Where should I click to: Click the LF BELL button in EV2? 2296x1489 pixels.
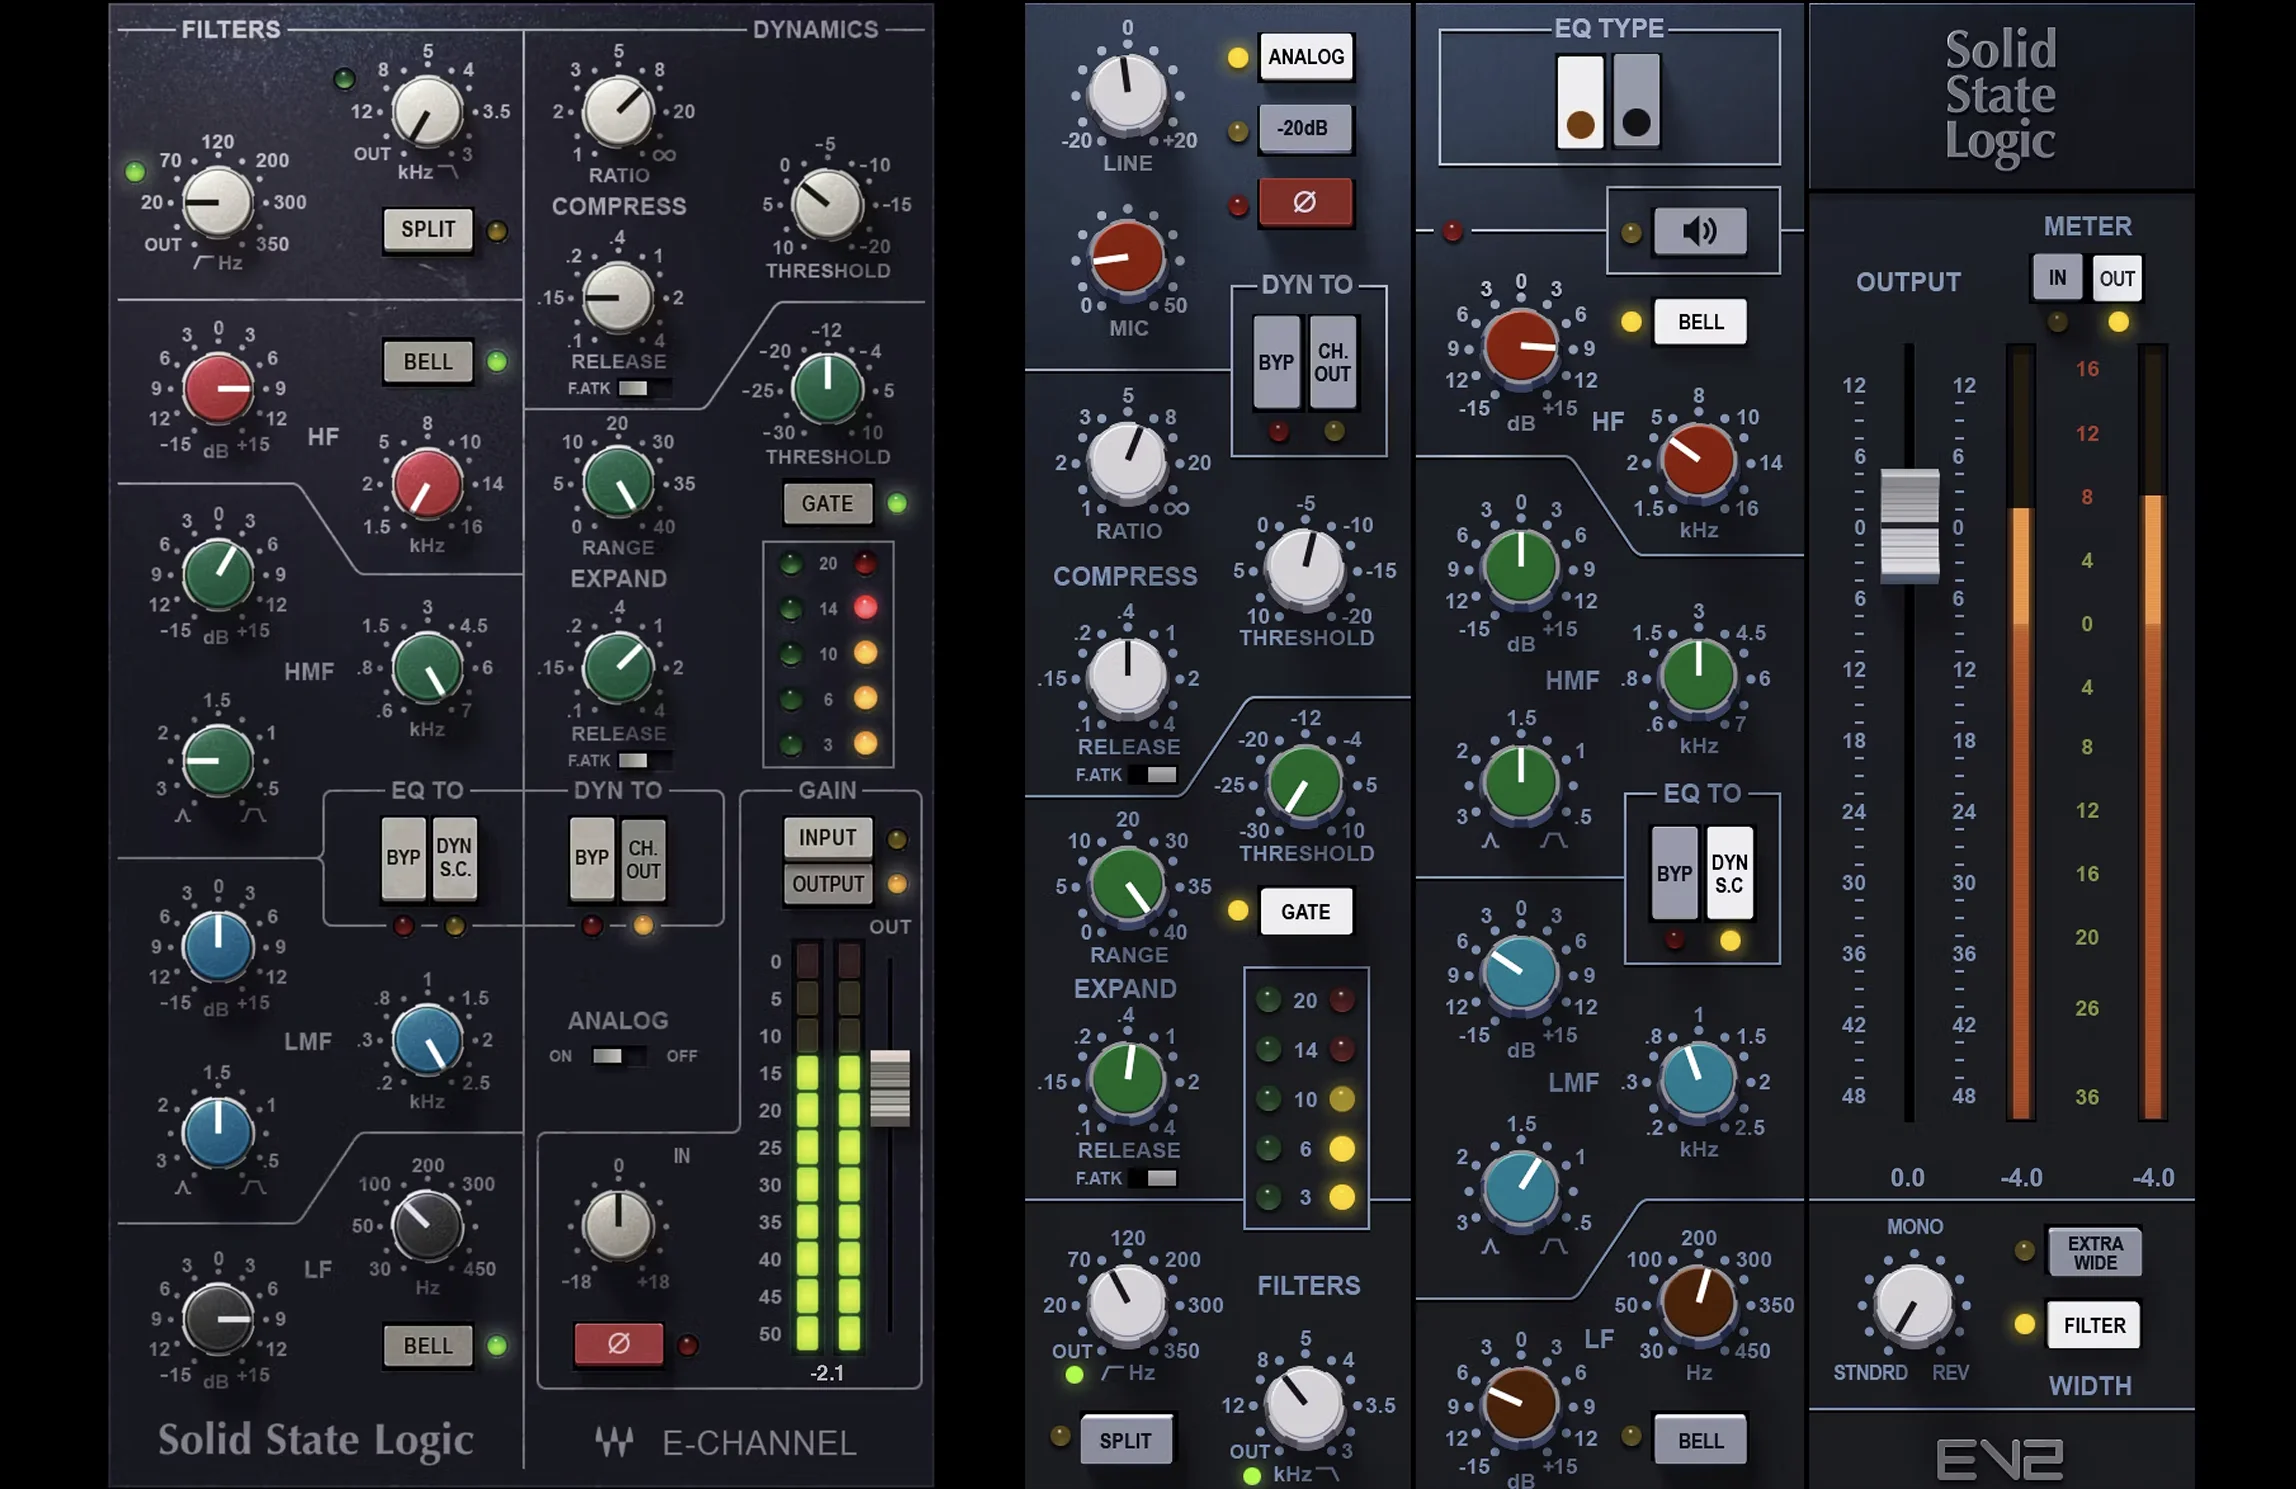click(x=1700, y=1440)
